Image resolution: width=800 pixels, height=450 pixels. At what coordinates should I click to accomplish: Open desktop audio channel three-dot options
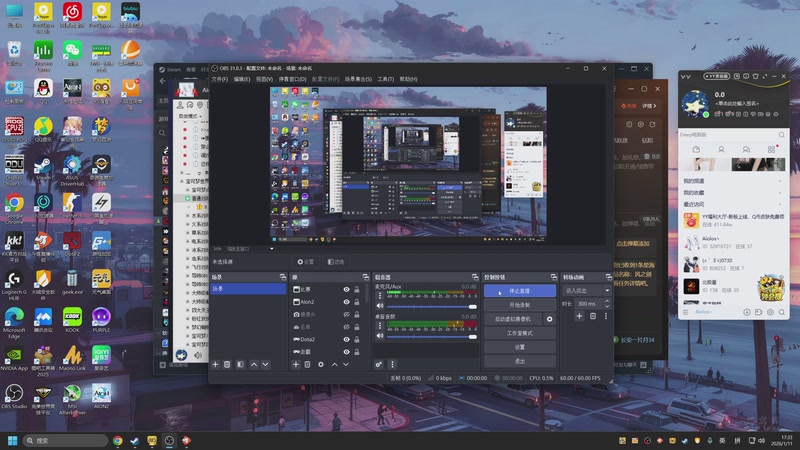coord(380,325)
